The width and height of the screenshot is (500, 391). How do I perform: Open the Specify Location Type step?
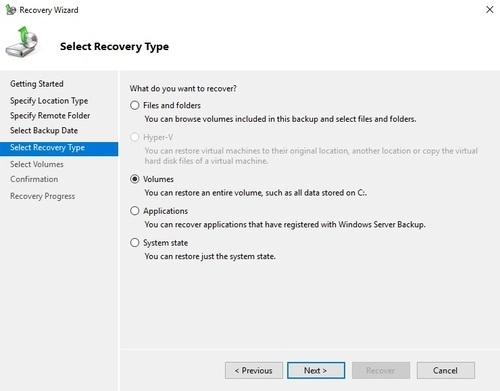pyautogui.click(x=49, y=101)
